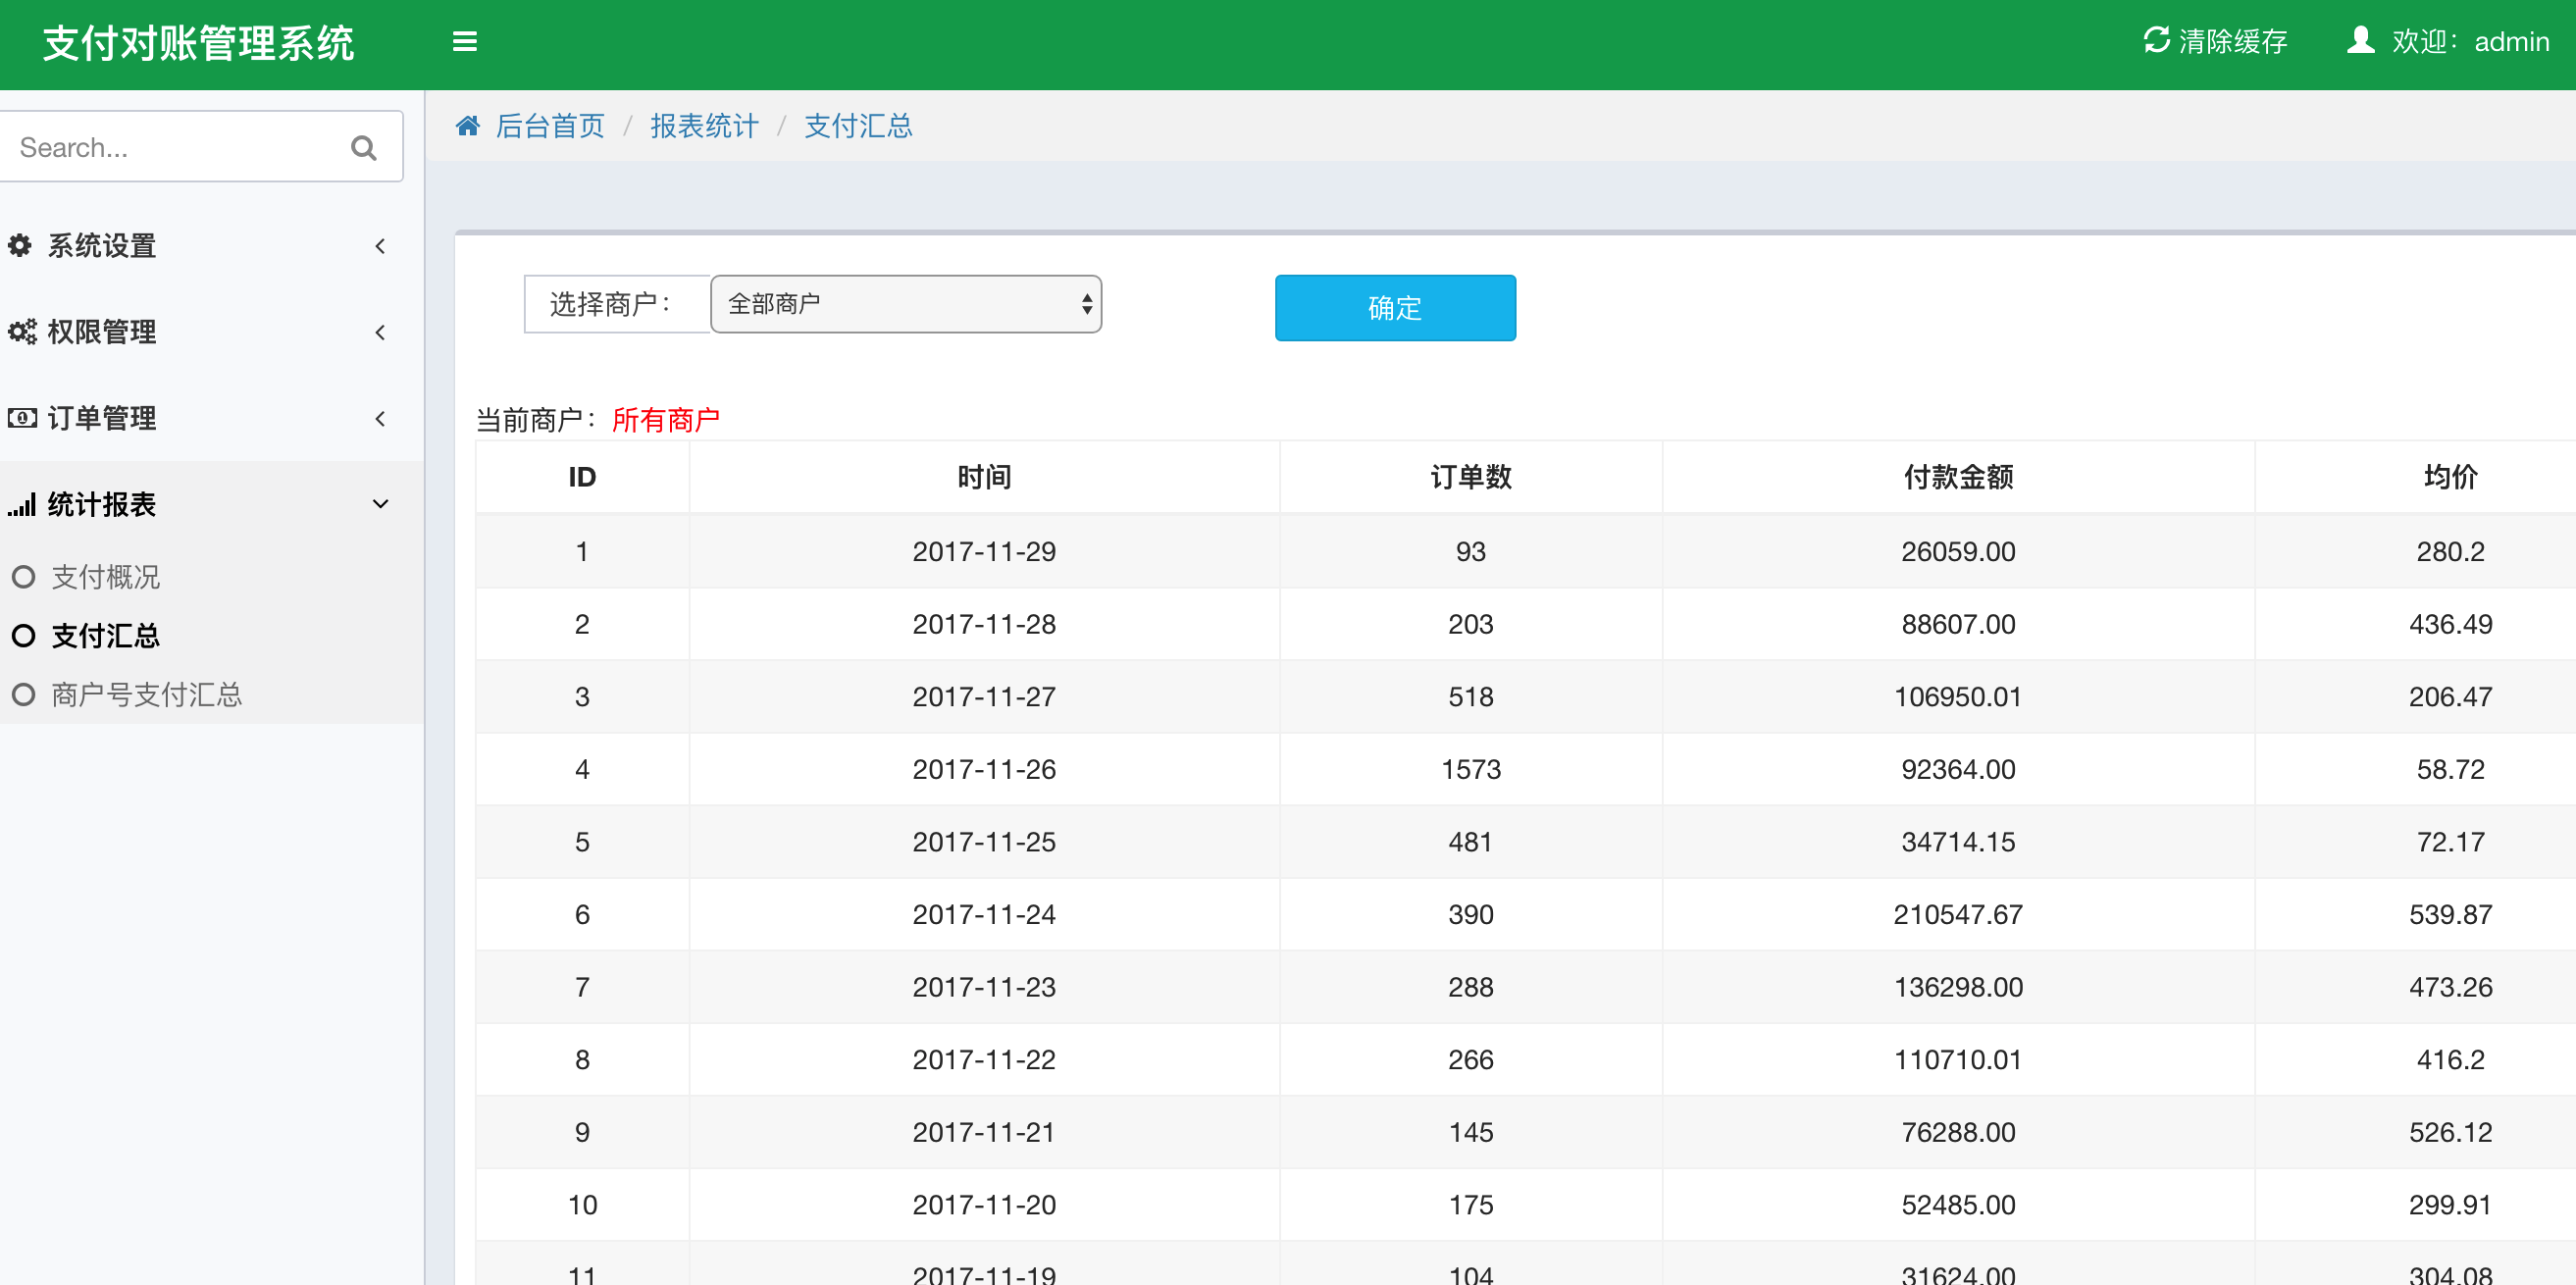
Task: Click the 时间 column header
Action: [x=984, y=477]
